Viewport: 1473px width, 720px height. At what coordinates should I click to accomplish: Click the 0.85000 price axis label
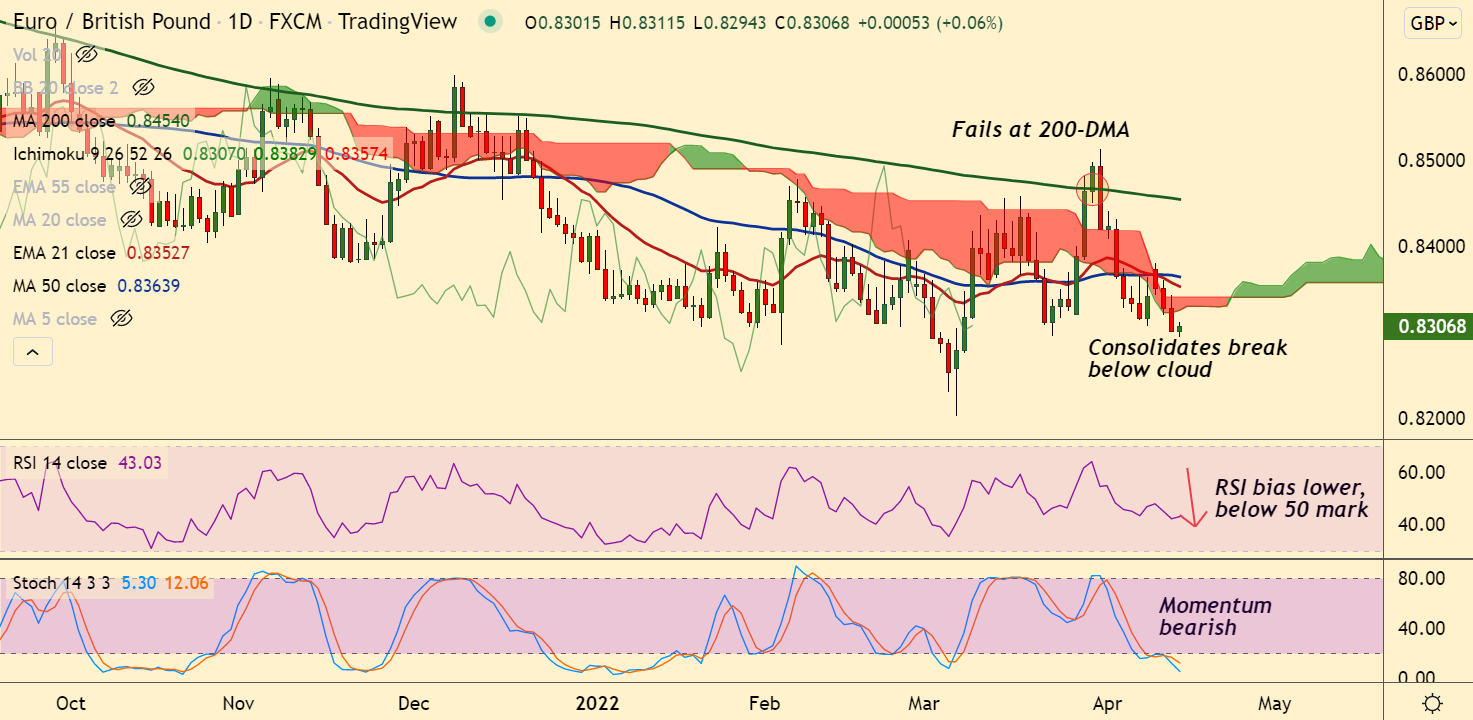1433,160
